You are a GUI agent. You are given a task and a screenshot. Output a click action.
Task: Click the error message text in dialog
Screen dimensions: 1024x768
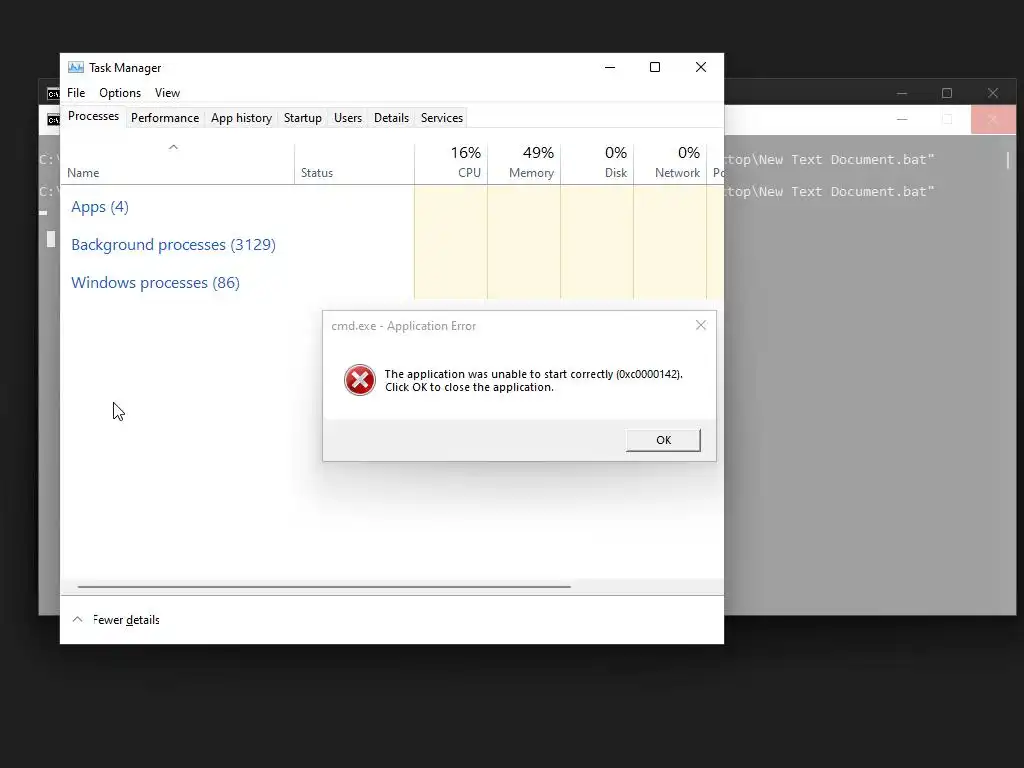[534, 380]
